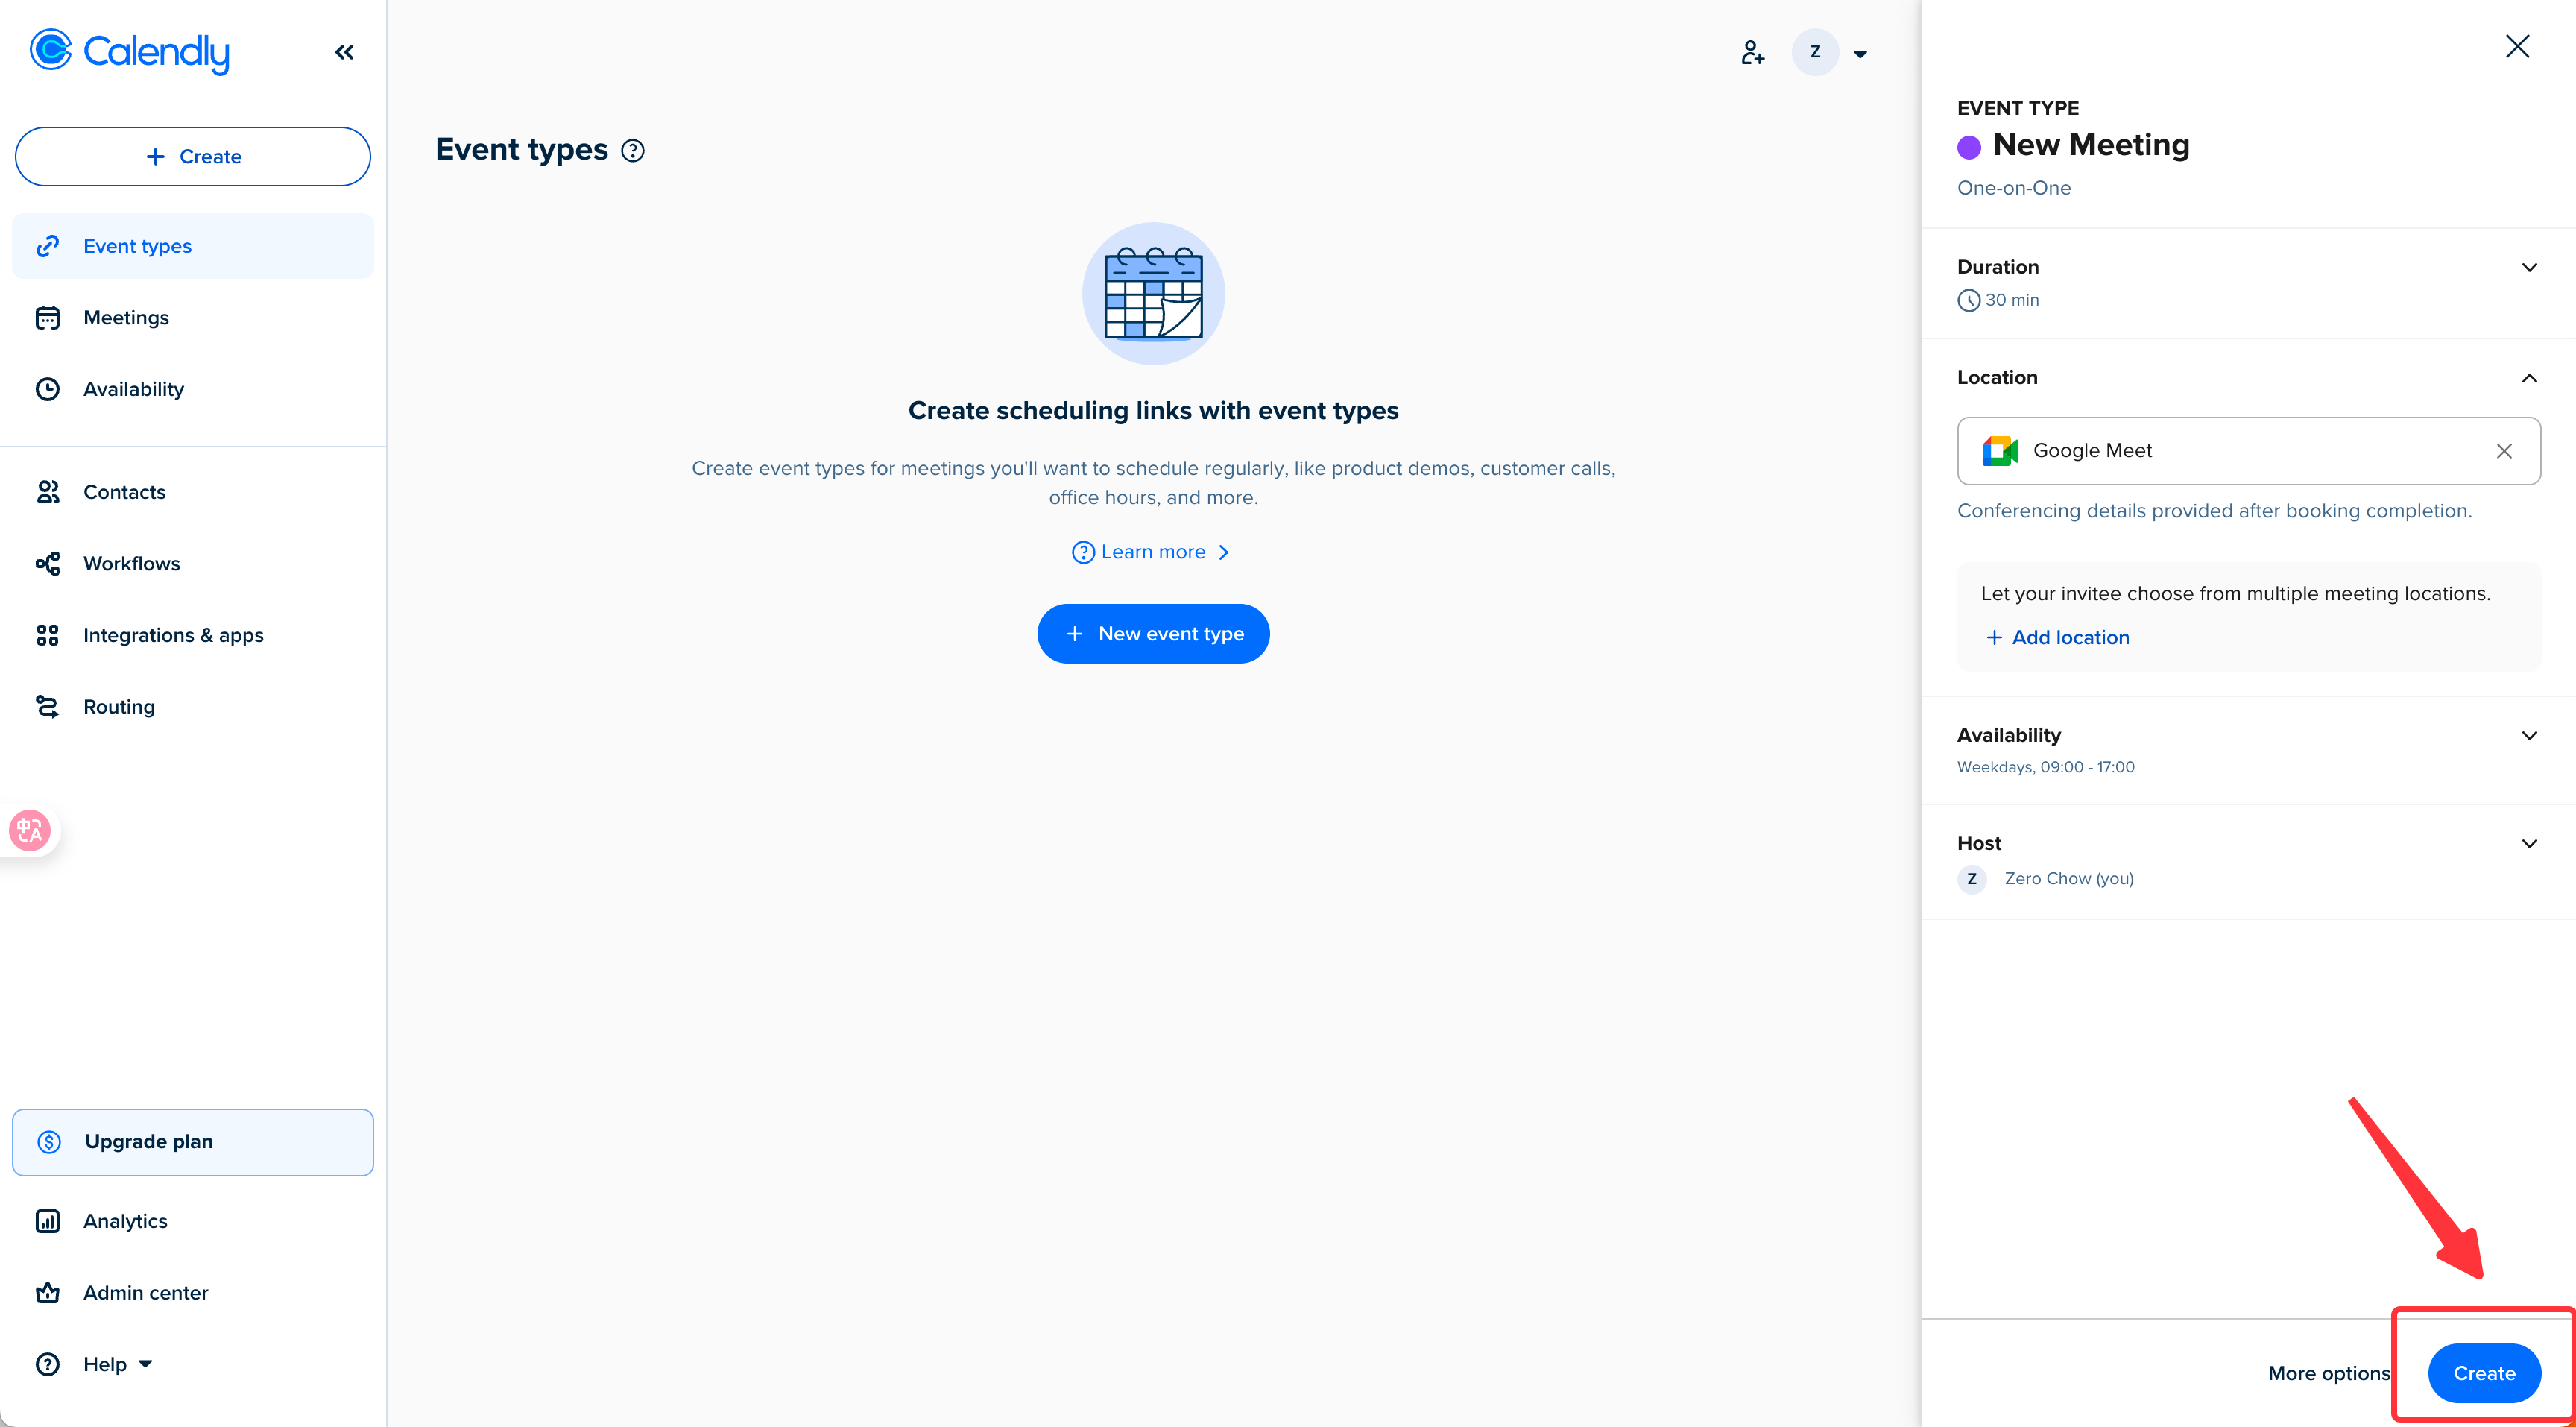Screen dimensions: 2576x1427
Task: Remove Google Meet location with X
Action: pos(2503,451)
